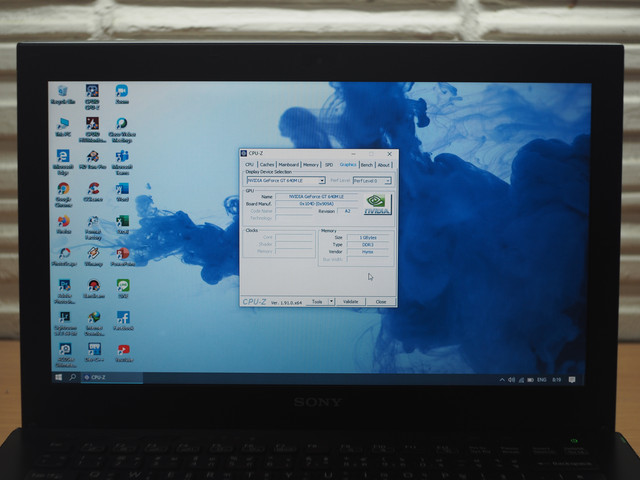Open the green LINE desktop shortcut
The width and height of the screenshot is (640, 480).
(x=123, y=289)
